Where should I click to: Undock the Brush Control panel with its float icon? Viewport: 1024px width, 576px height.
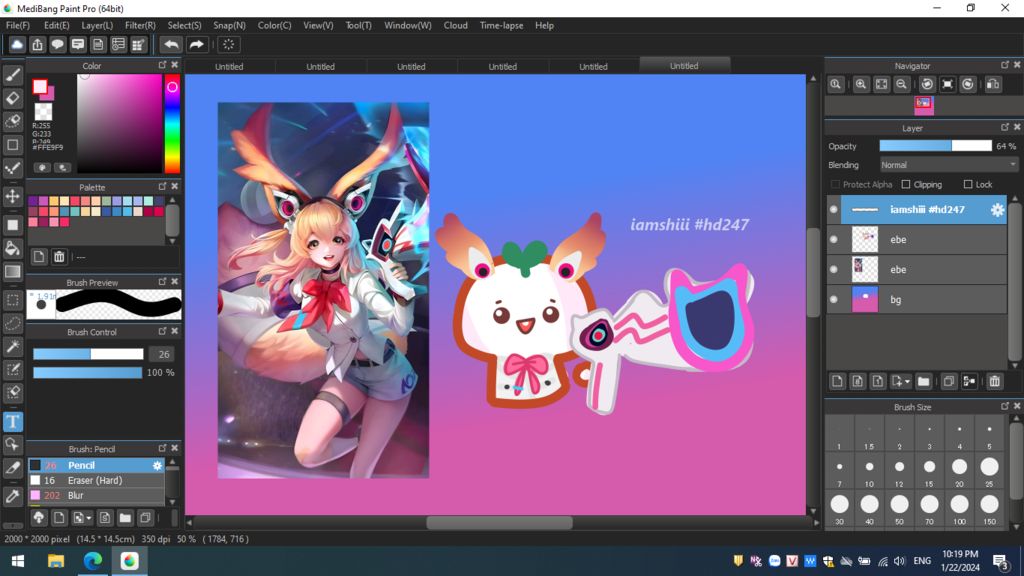click(162, 331)
